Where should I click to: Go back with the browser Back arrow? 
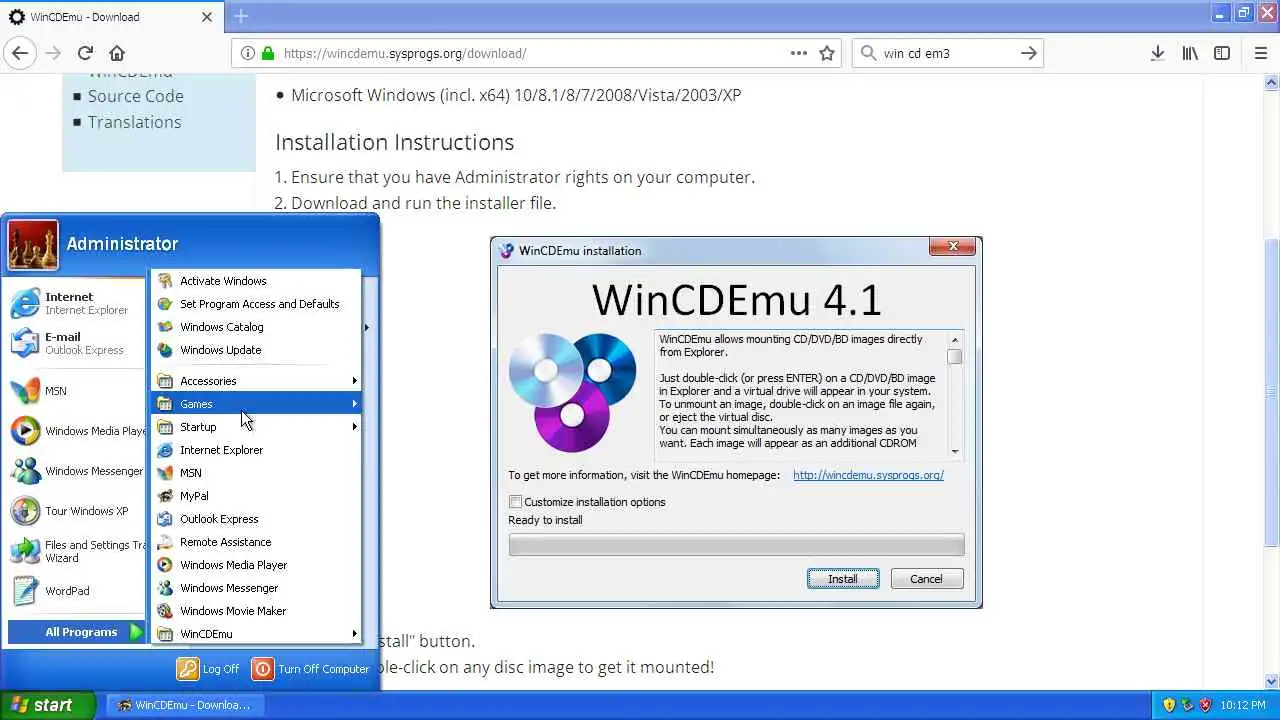(x=19, y=53)
